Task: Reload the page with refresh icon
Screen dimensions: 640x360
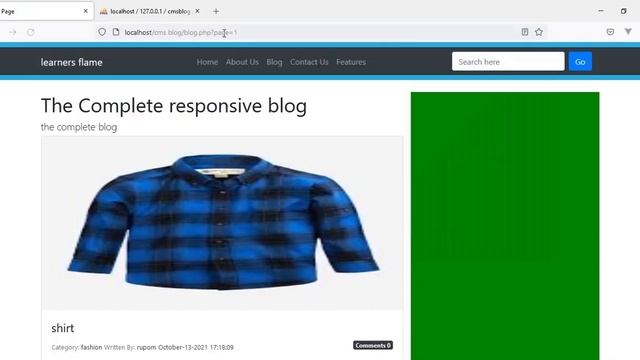Action: pyautogui.click(x=31, y=32)
